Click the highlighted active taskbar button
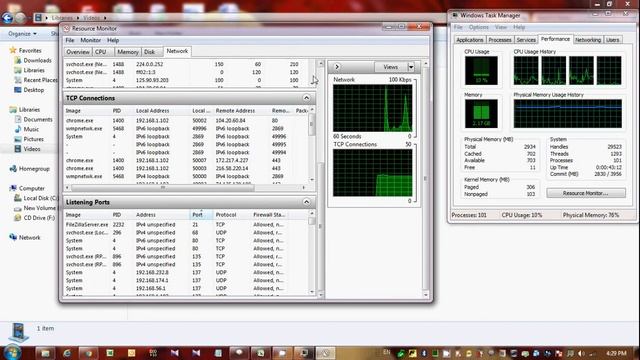 (325, 353)
